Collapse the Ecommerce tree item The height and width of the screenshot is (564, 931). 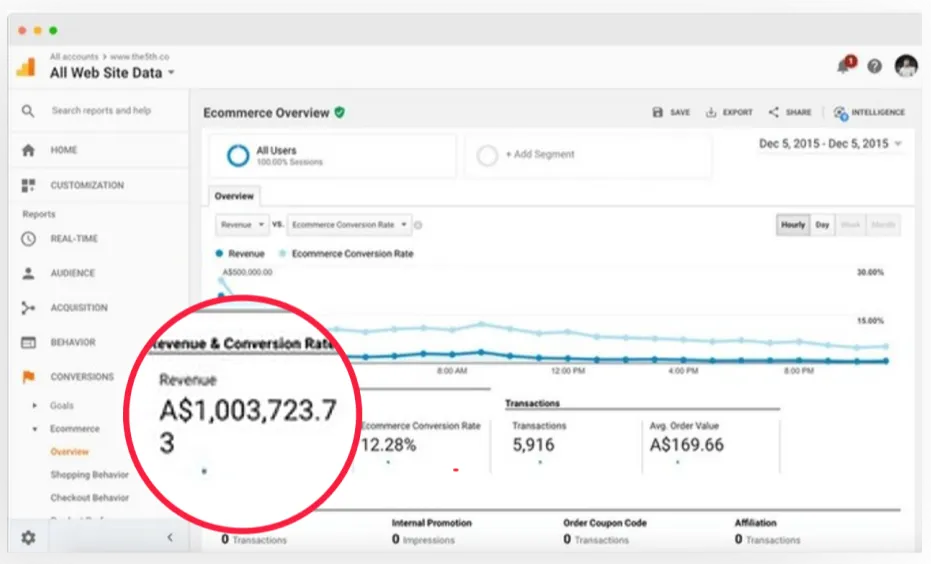click(x=34, y=429)
